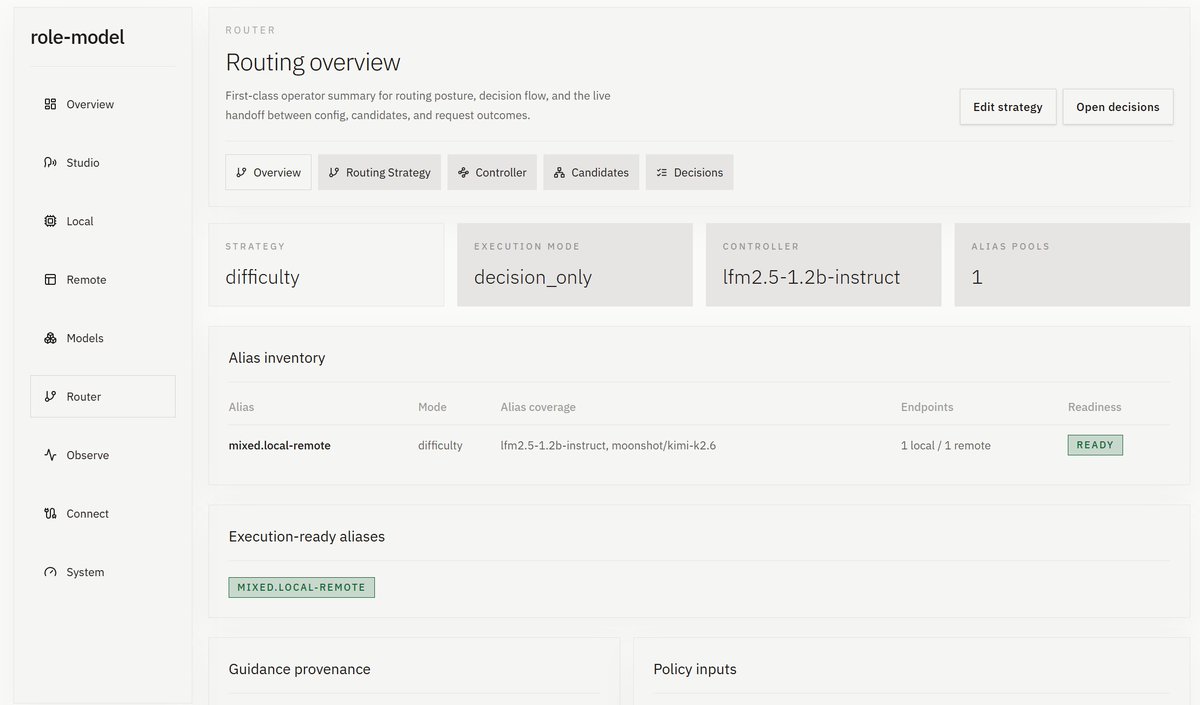Click the Candidates tab hierarchy icon
Image resolution: width=1200 pixels, height=705 pixels.
pos(559,172)
